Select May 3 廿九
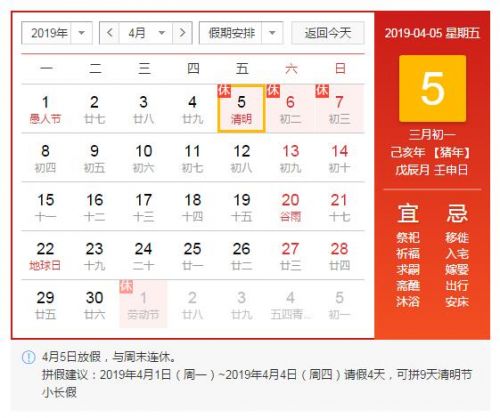500x418 pixels. pos(241,305)
